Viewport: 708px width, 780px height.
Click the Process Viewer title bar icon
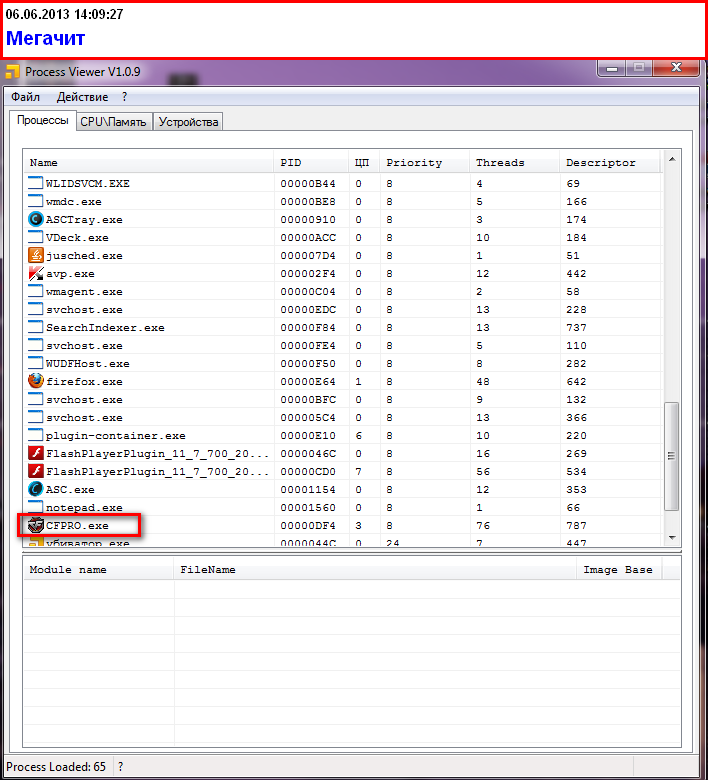click(12, 72)
